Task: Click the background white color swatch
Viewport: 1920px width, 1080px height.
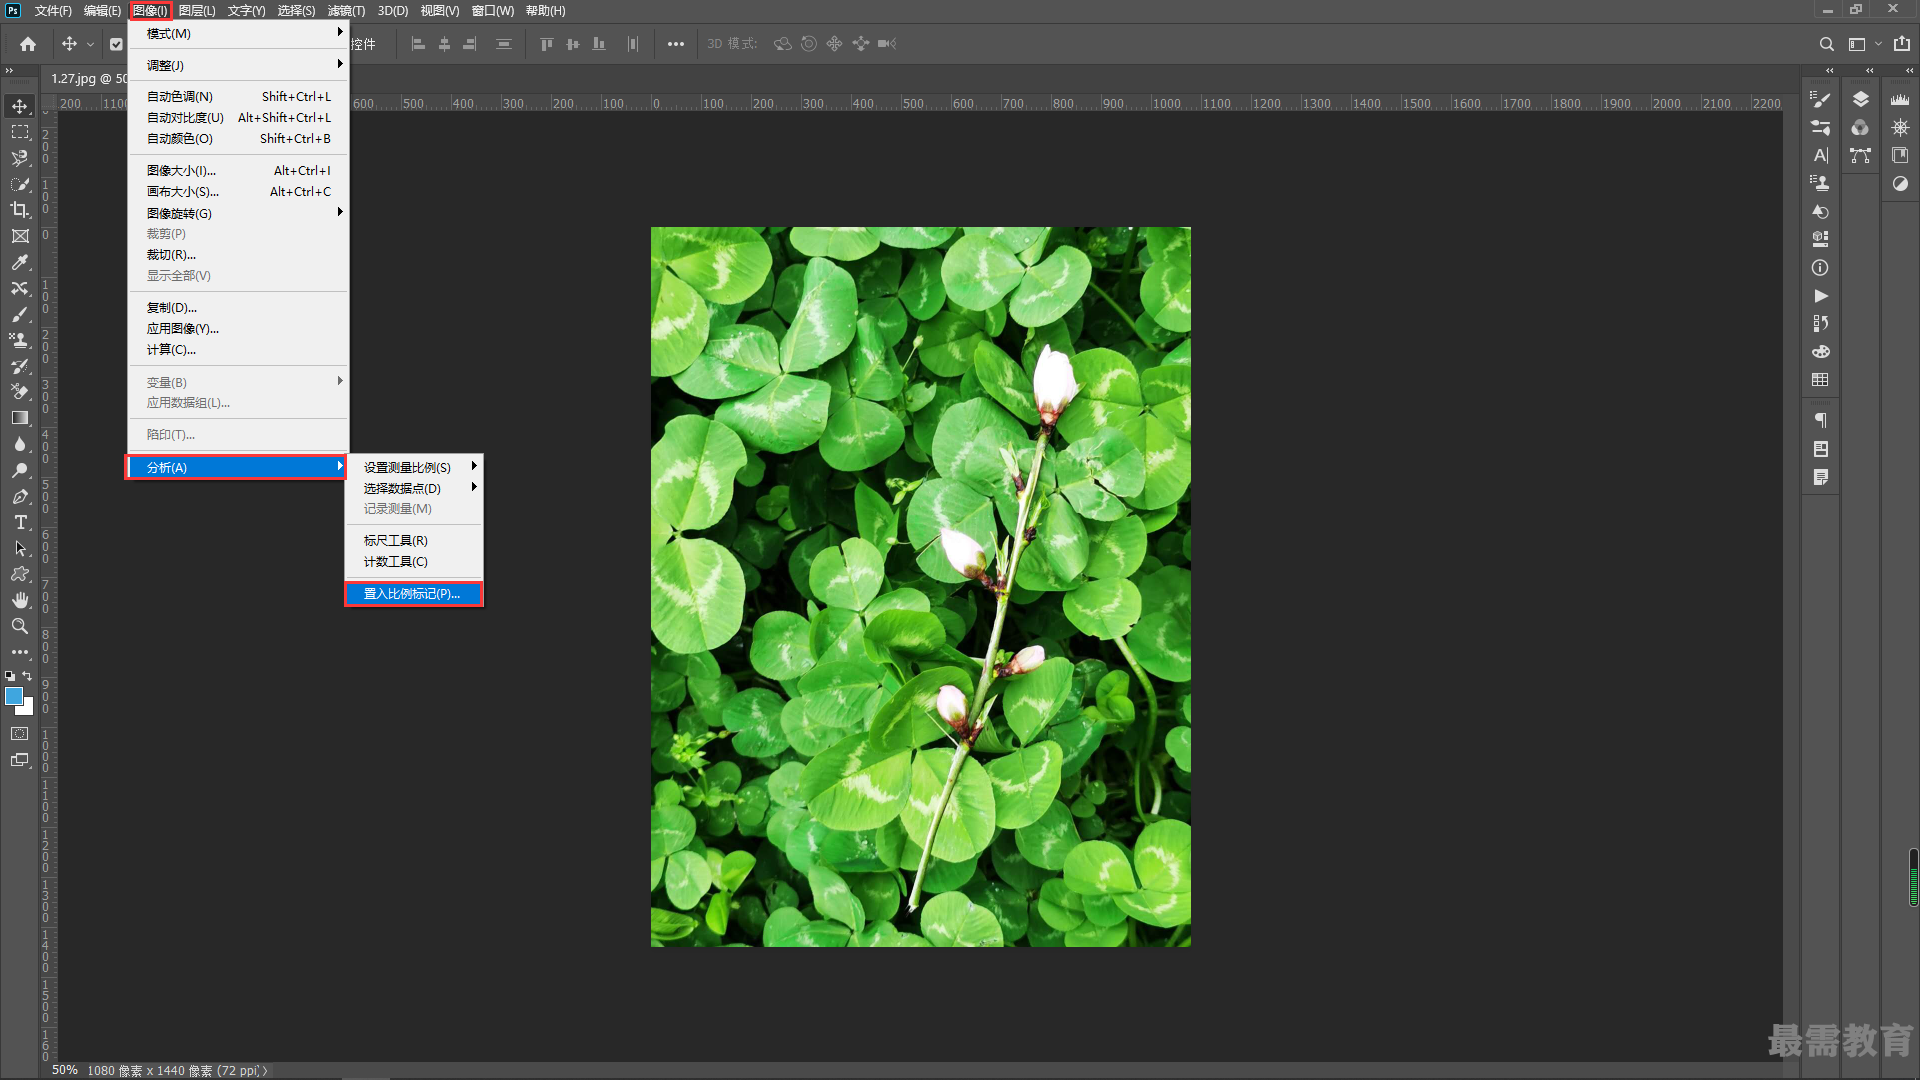Action: 29,709
